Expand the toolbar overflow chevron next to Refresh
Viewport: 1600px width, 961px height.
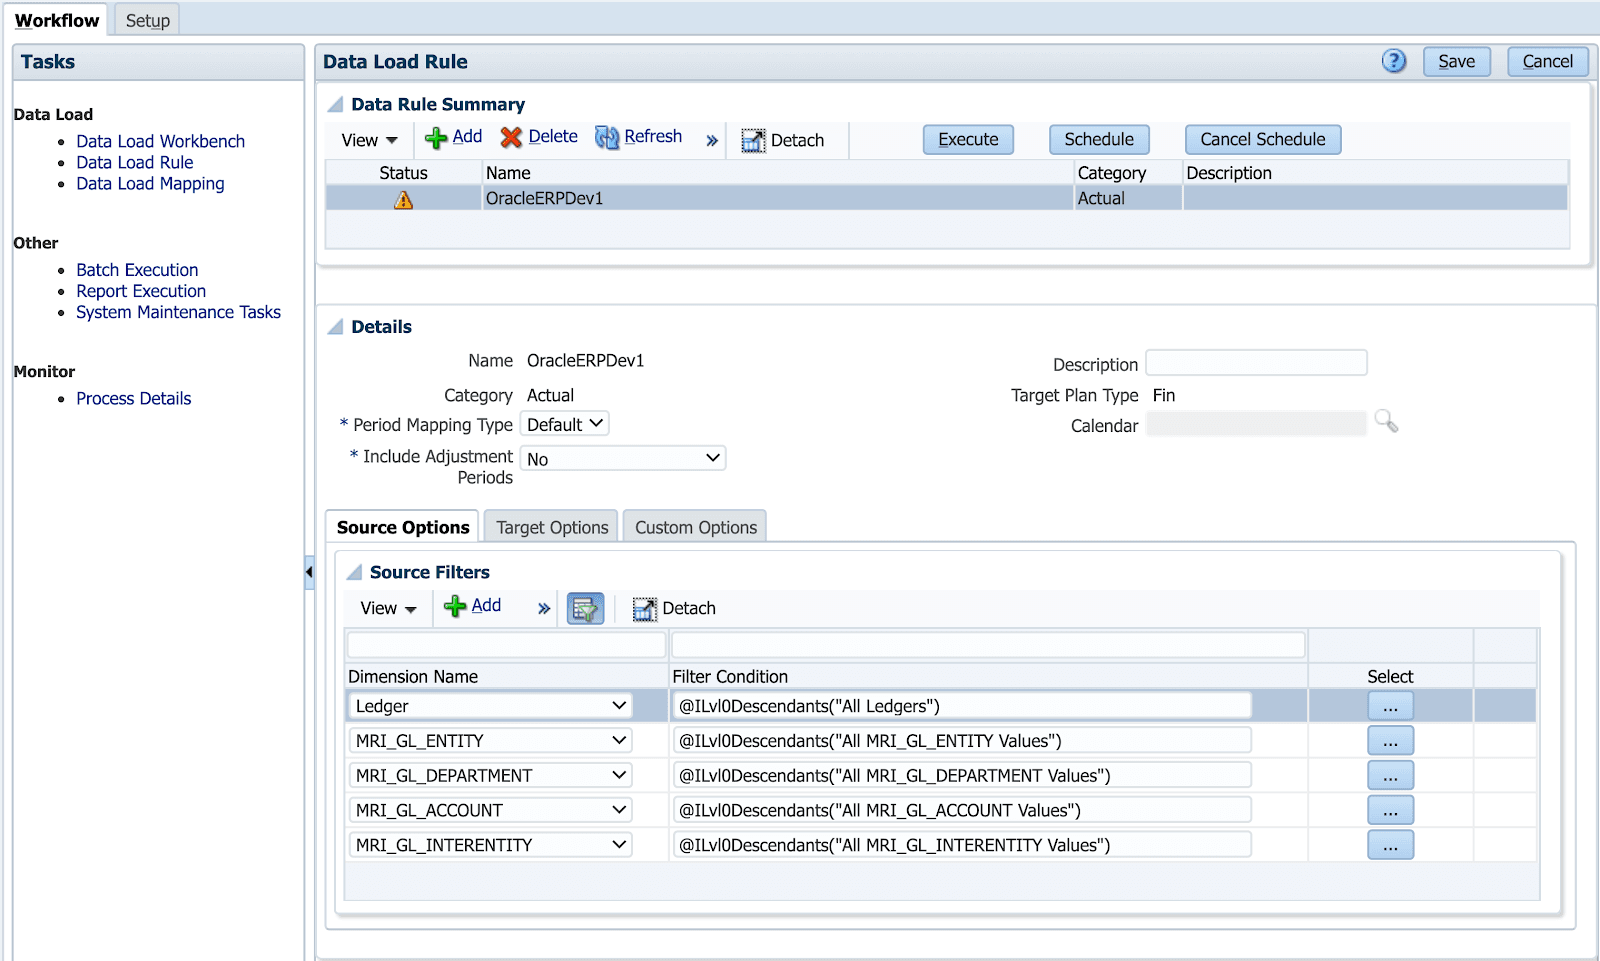point(711,140)
